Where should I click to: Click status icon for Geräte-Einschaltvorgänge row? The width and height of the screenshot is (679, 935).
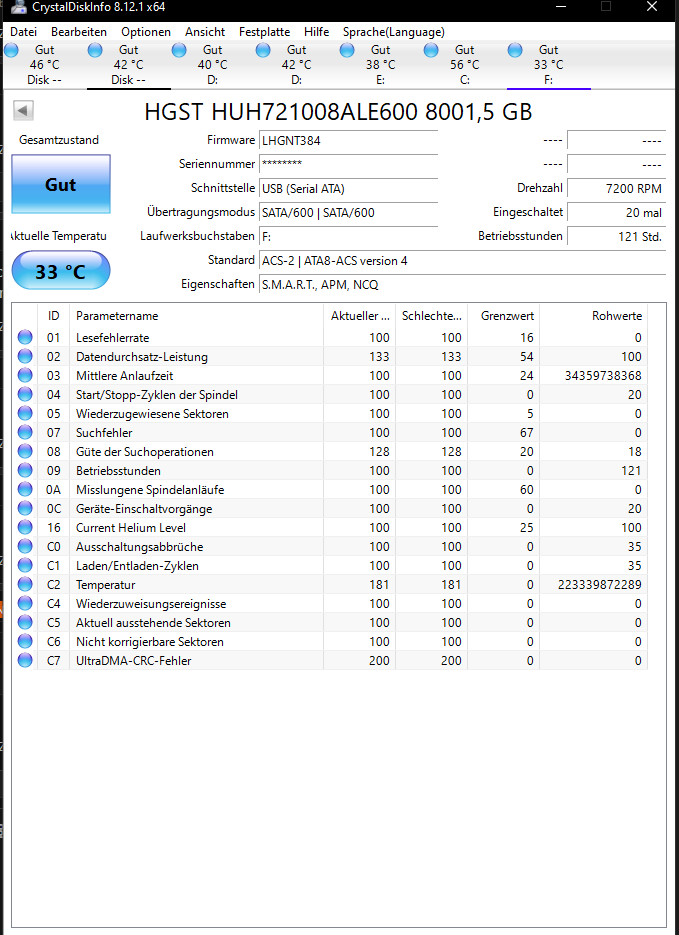coord(25,509)
